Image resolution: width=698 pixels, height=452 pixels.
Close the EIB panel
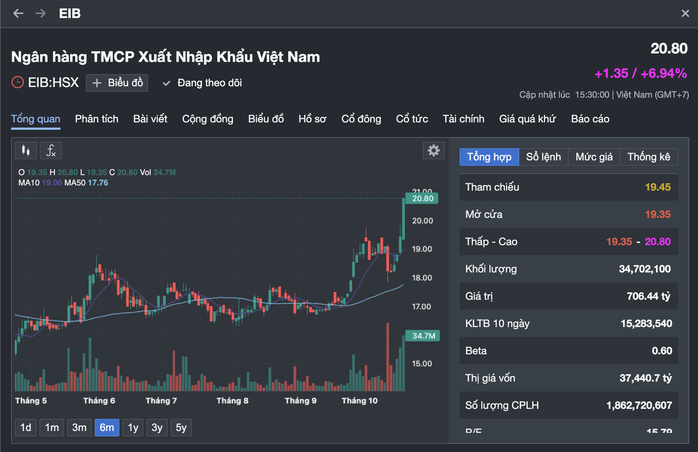click(x=685, y=13)
